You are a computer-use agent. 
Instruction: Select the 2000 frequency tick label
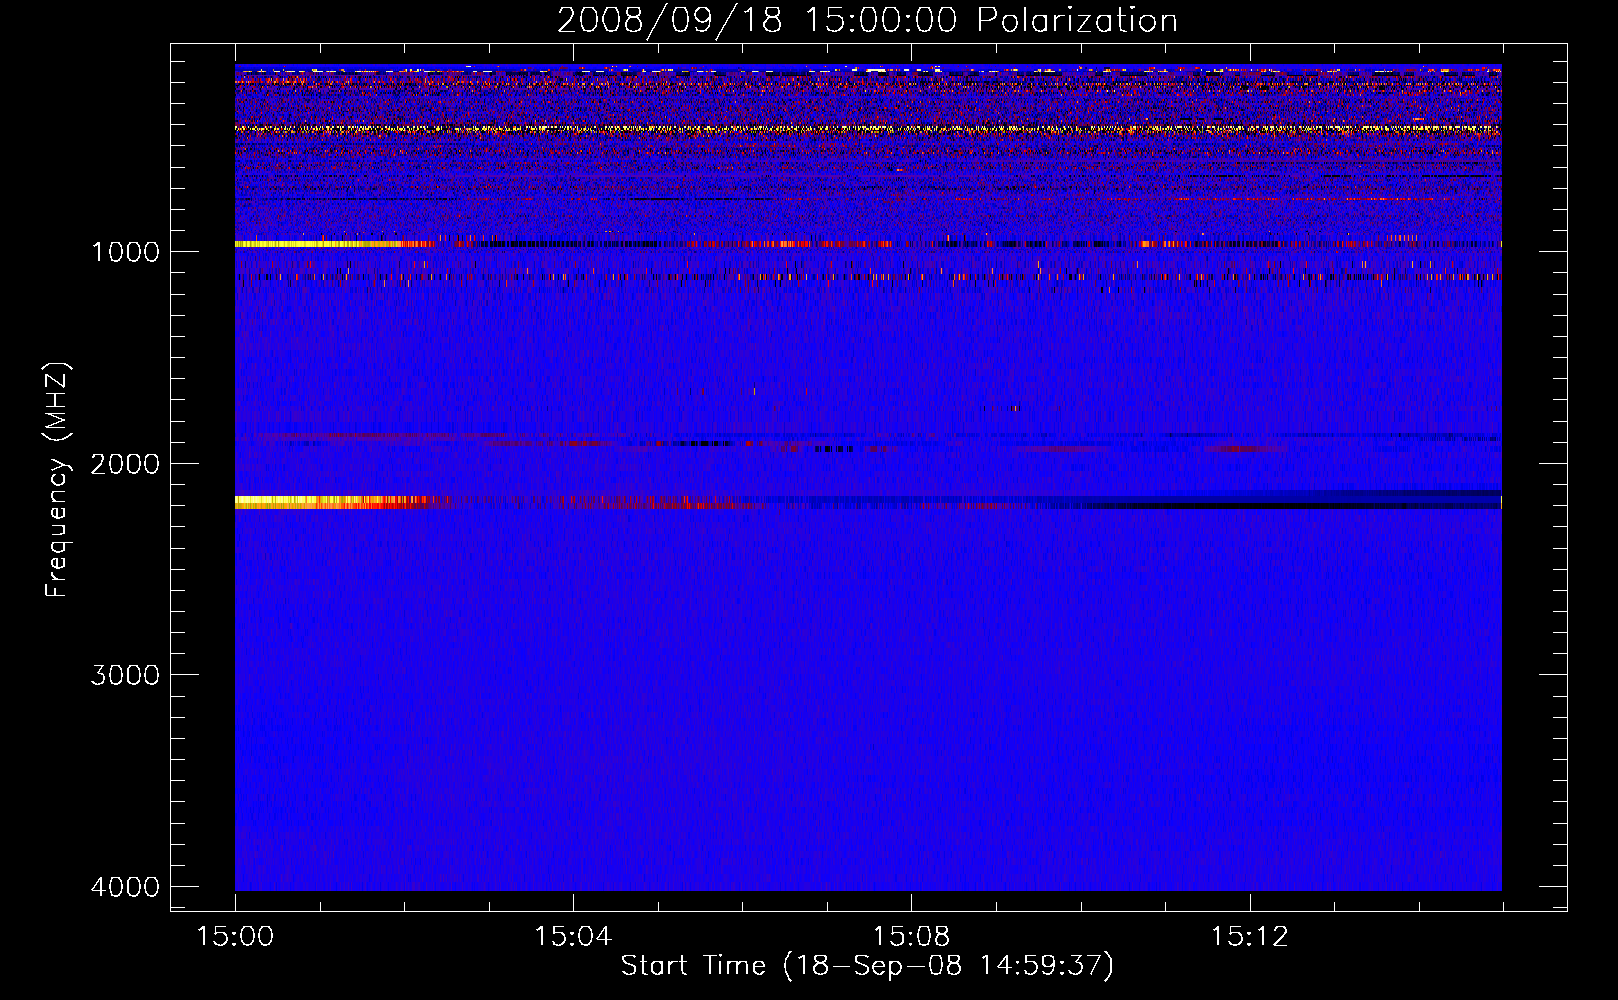(x=125, y=464)
